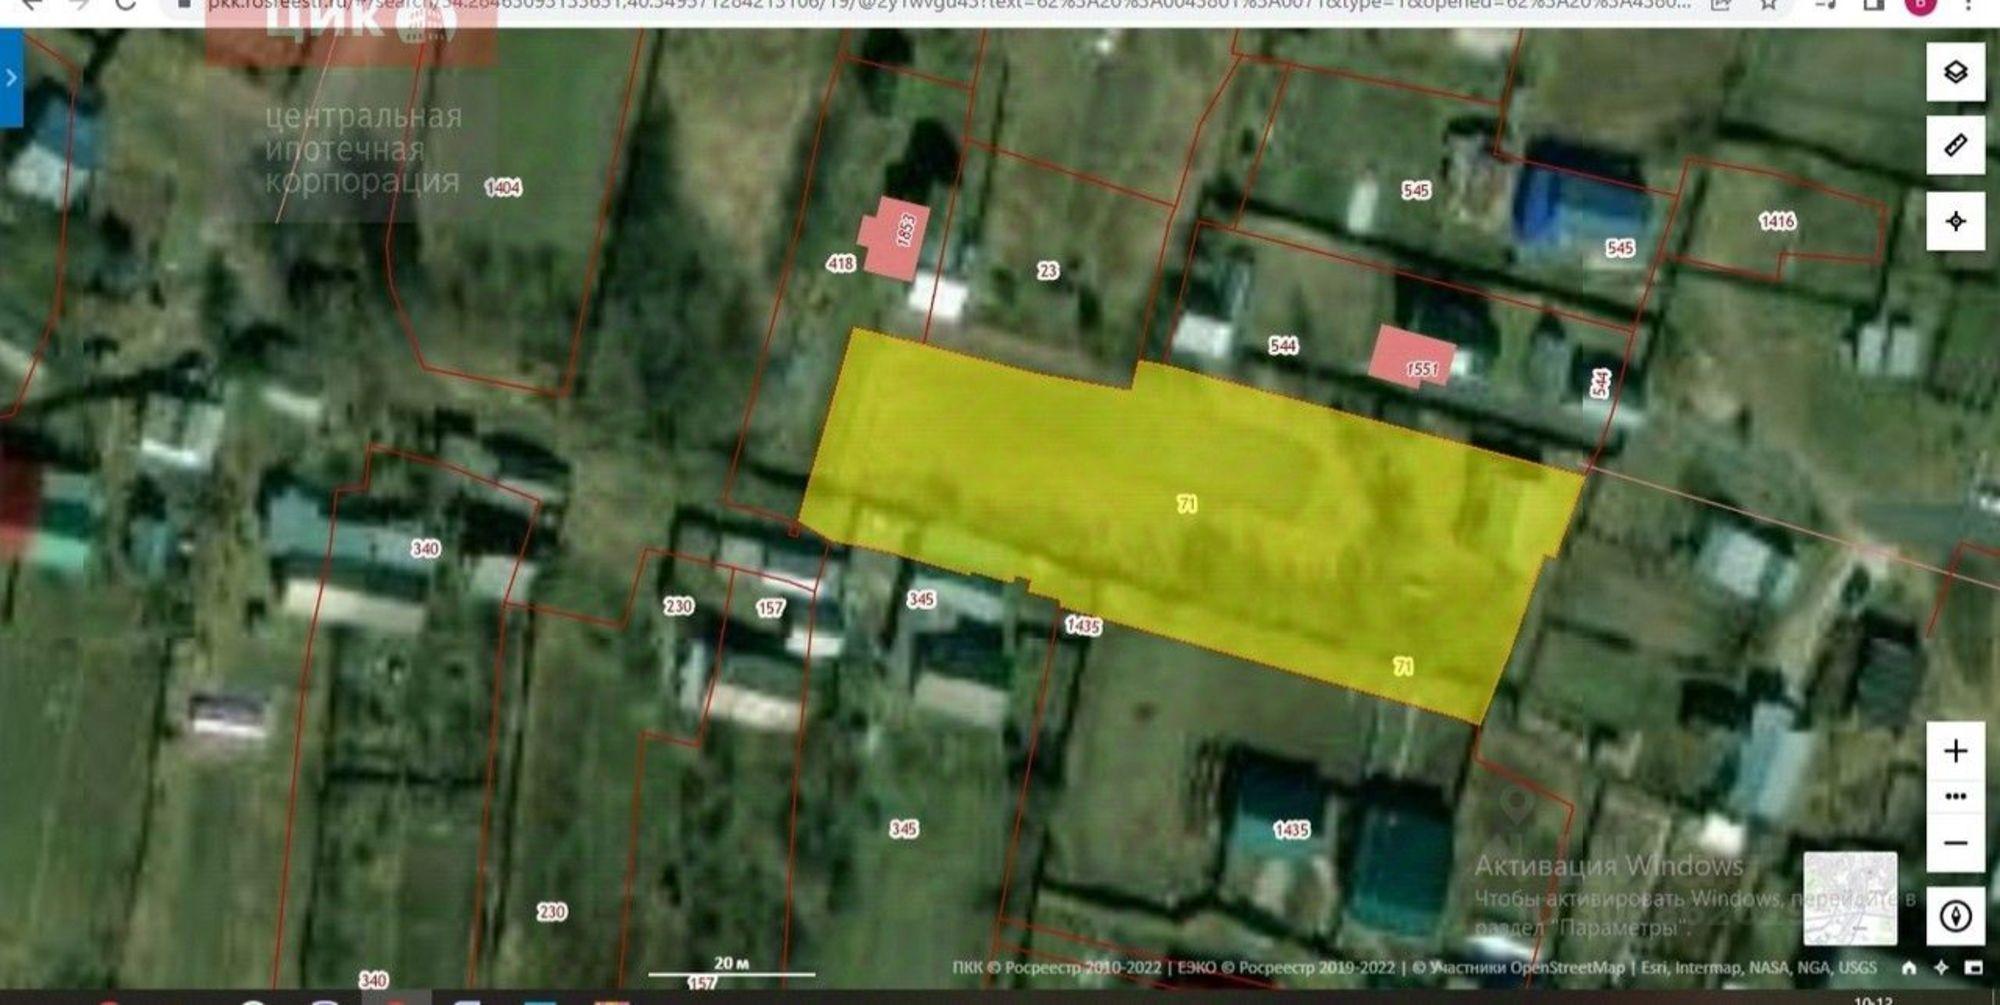Click the home icon in the attribution bar
The height and width of the screenshot is (1005, 2000).
(1909, 967)
